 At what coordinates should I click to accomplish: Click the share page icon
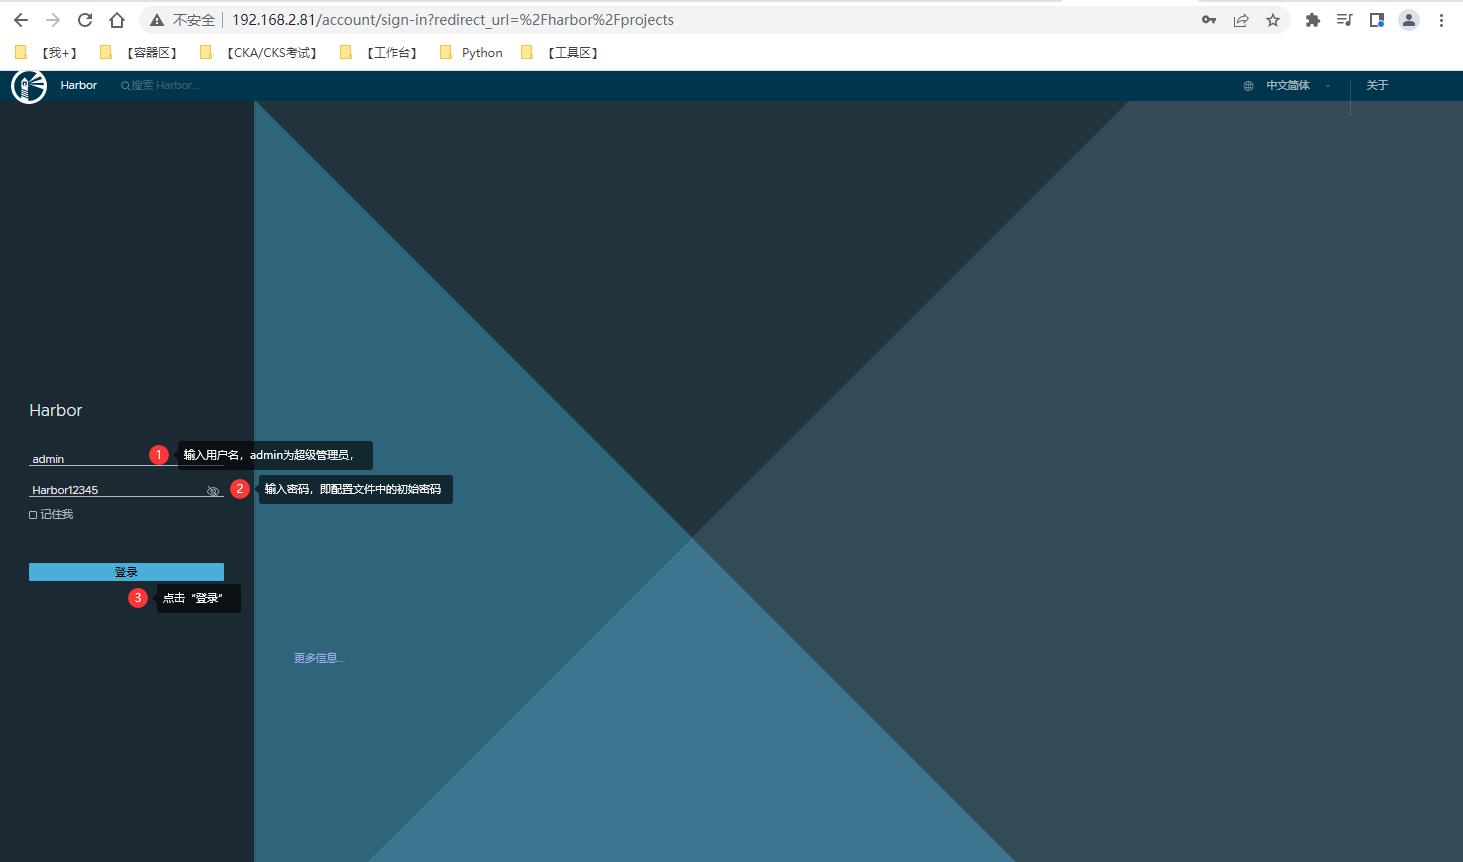pos(1241,20)
